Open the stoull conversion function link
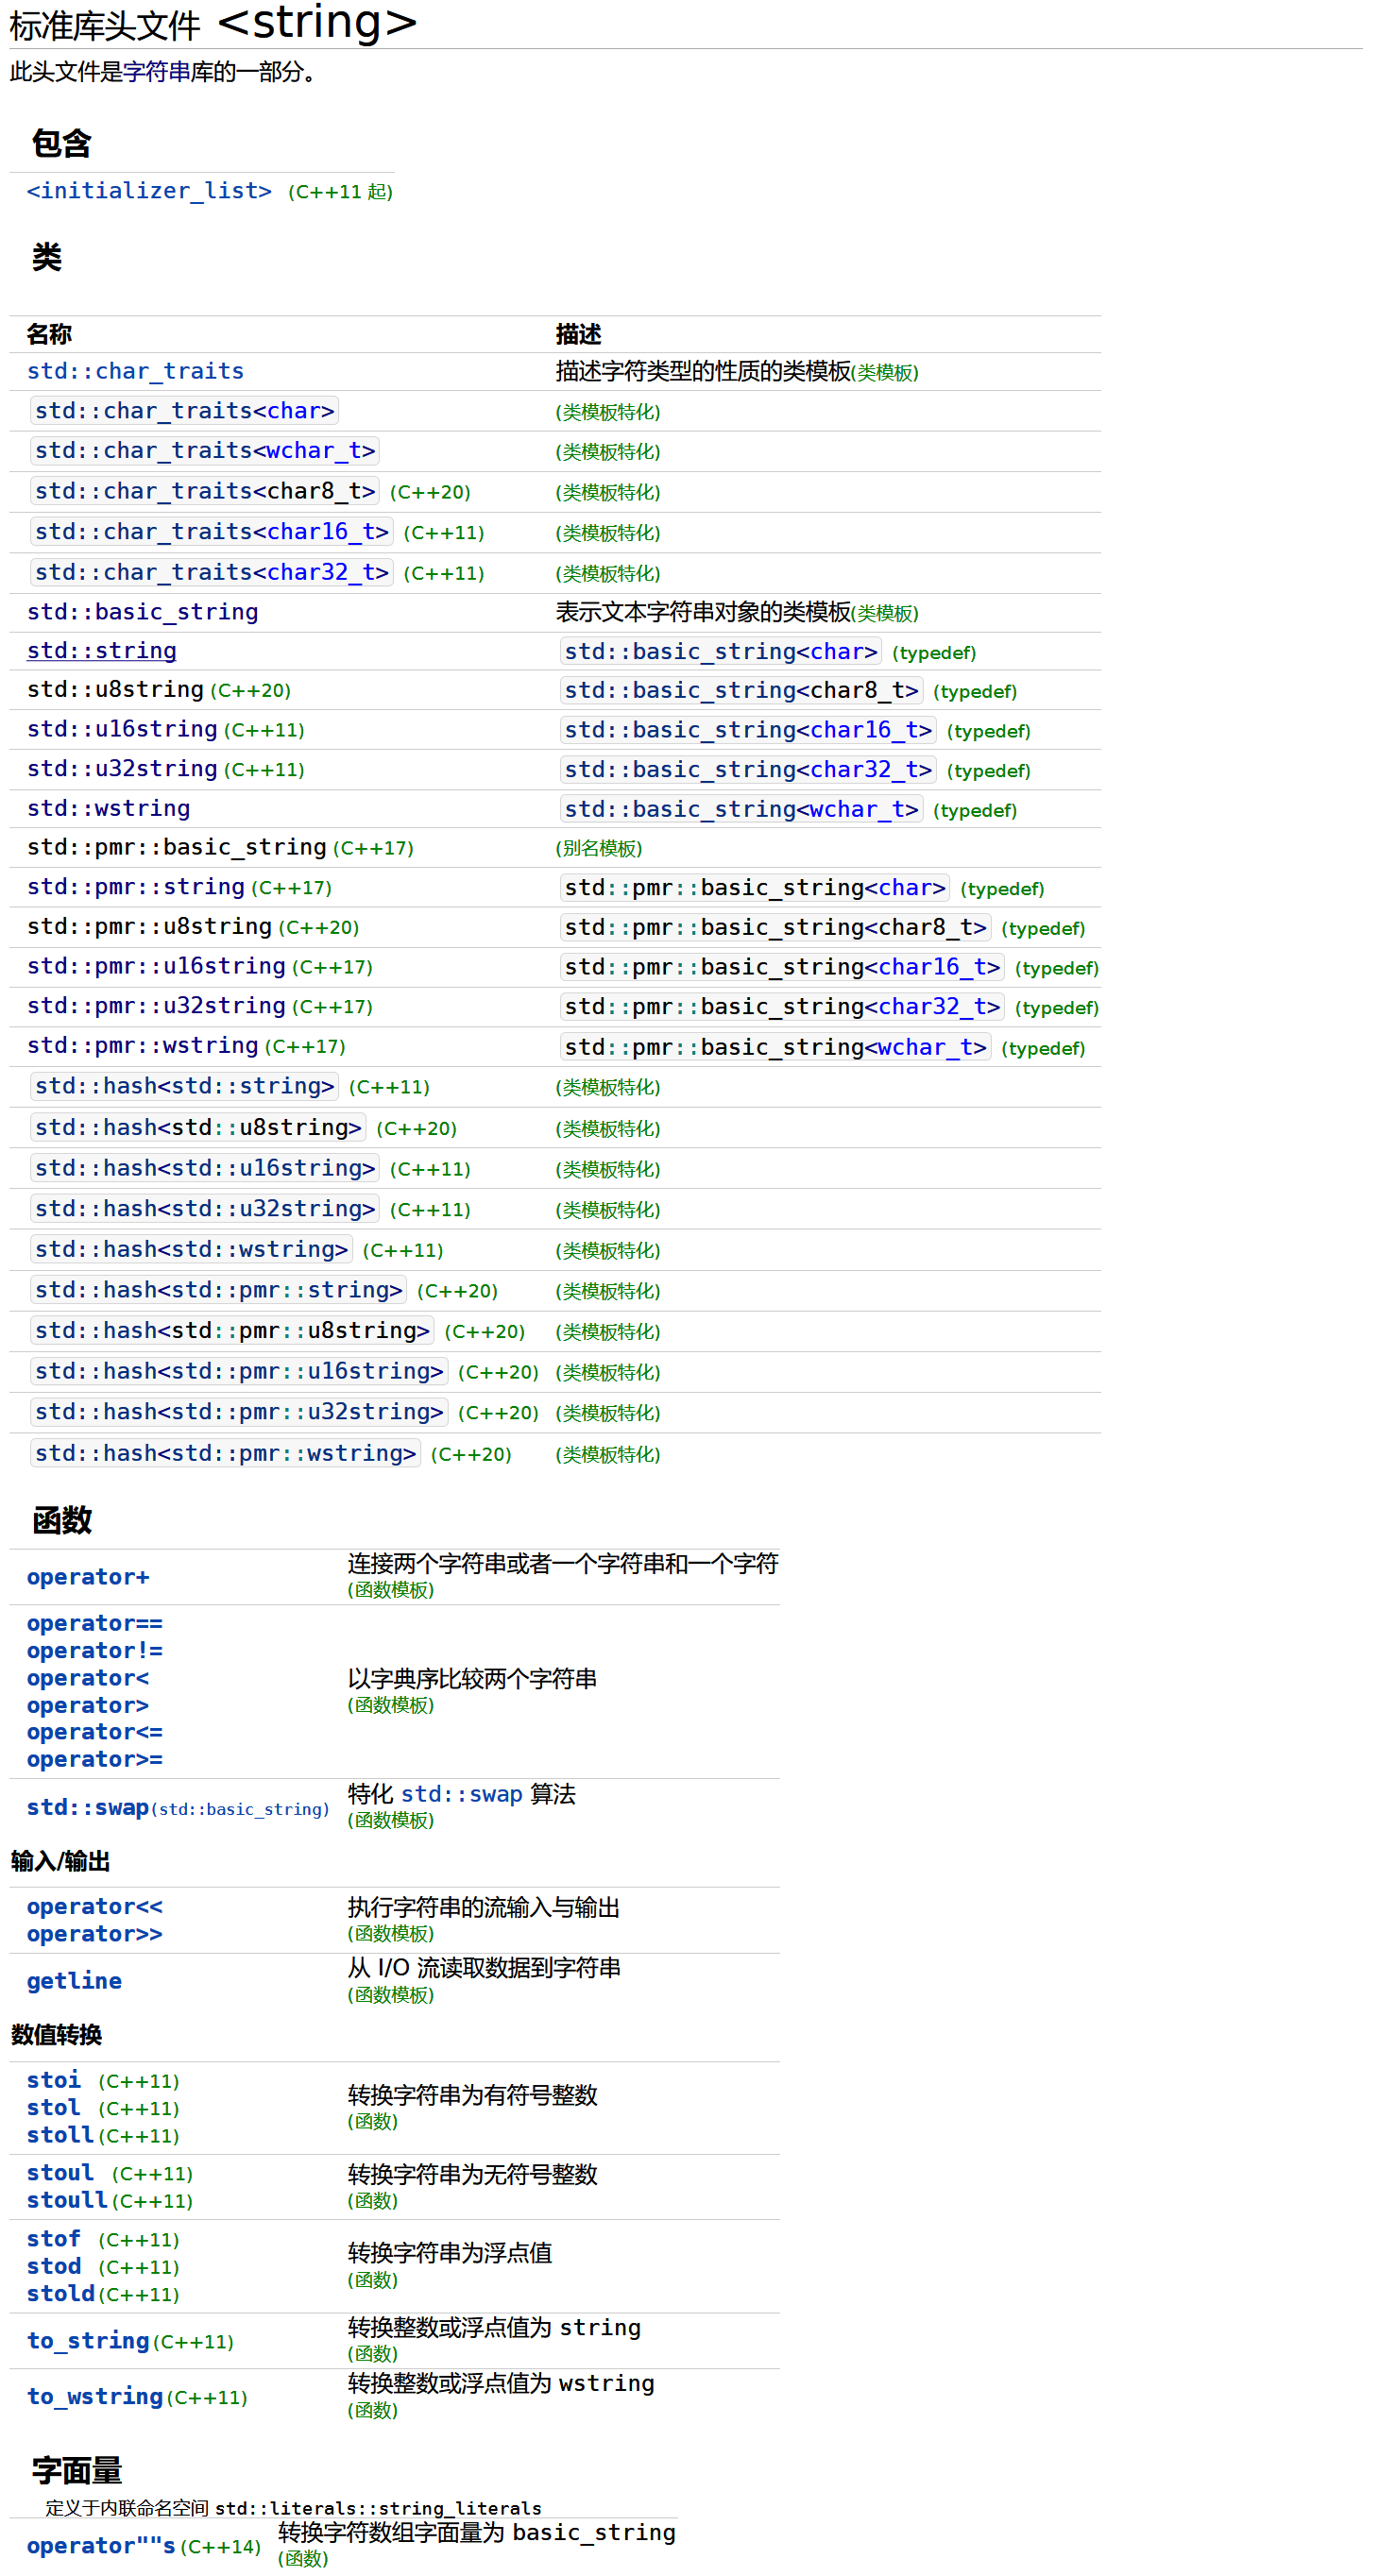Viewport: 1379px width, 2576px height. (67, 2200)
